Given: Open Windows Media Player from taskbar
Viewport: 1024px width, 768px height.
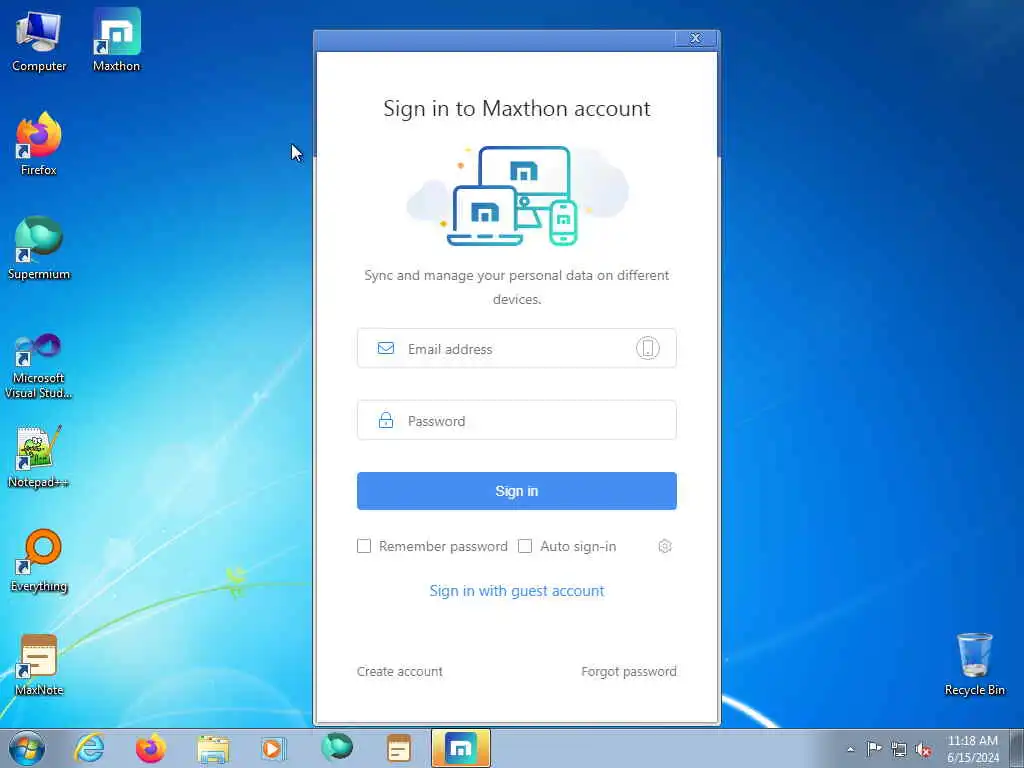Looking at the screenshot, I should [x=274, y=748].
